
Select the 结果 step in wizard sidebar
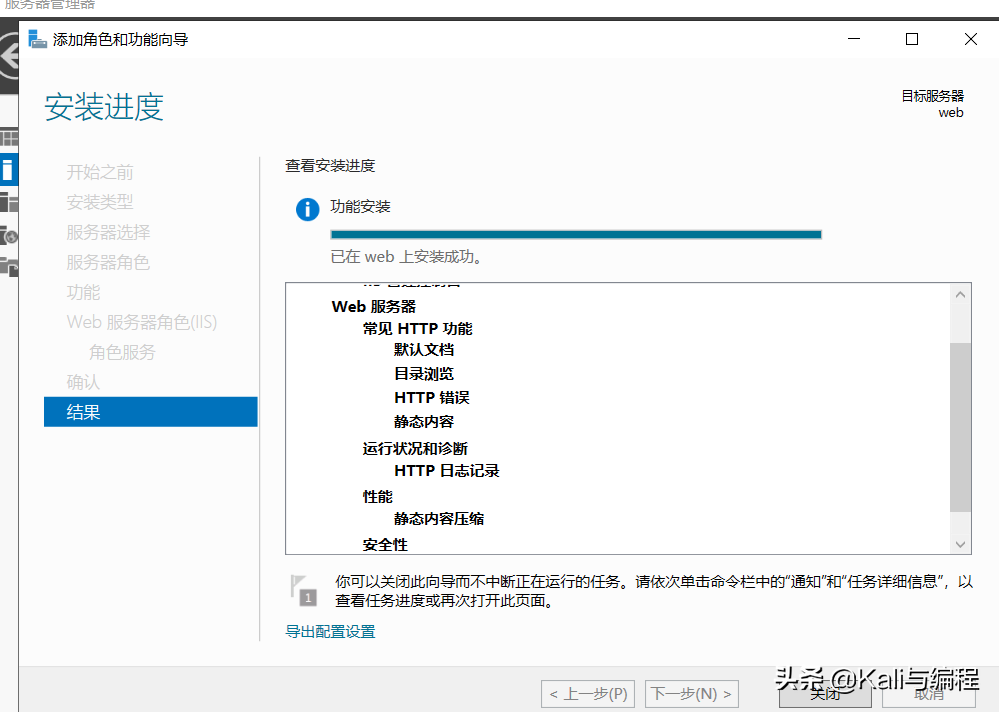(150, 412)
